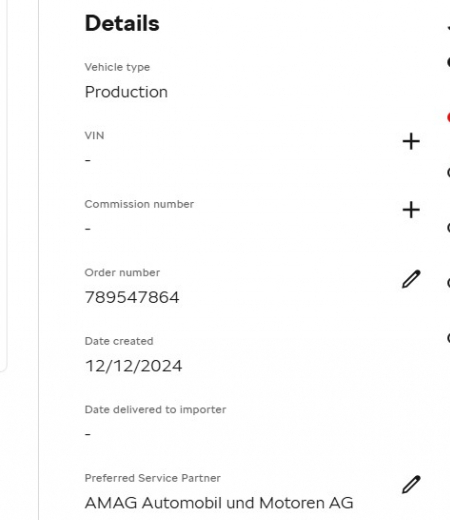Click the red status dot at right edge
The width and height of the screenshot is (450, 520).
point(448,117)
